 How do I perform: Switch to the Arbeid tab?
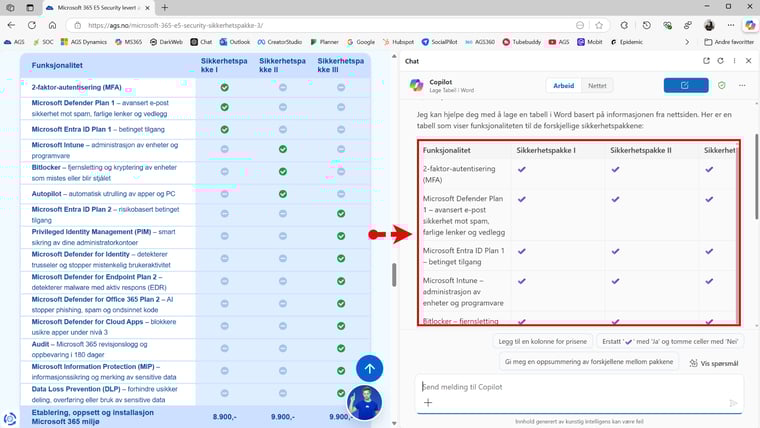(x=564, y=86)
